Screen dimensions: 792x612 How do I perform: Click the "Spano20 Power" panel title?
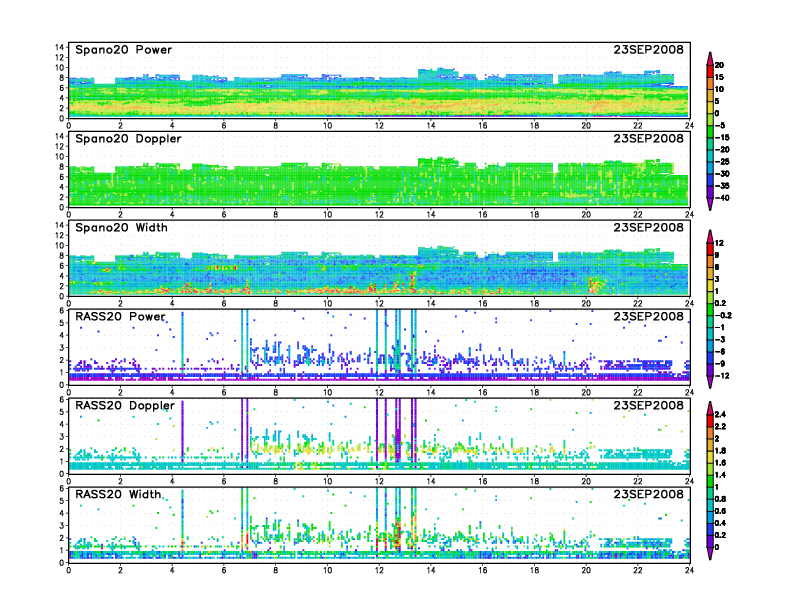click(124, 50)
